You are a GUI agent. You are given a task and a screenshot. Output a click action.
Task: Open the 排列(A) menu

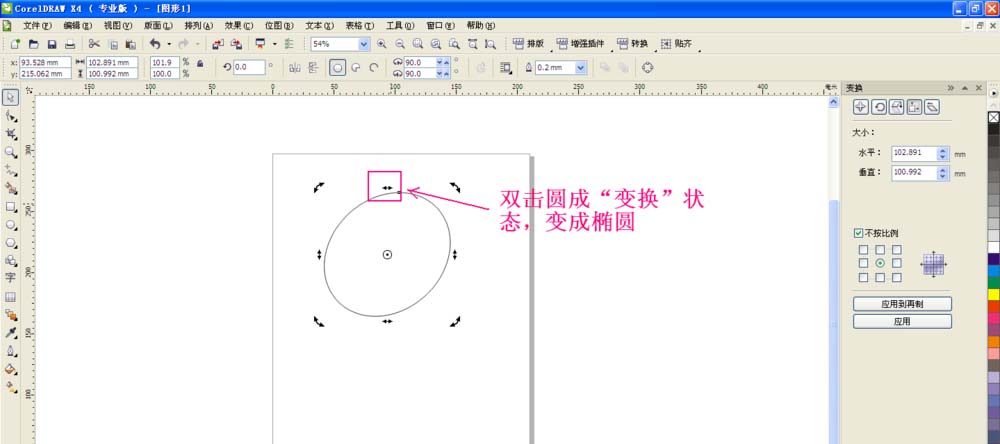[199, 26]
